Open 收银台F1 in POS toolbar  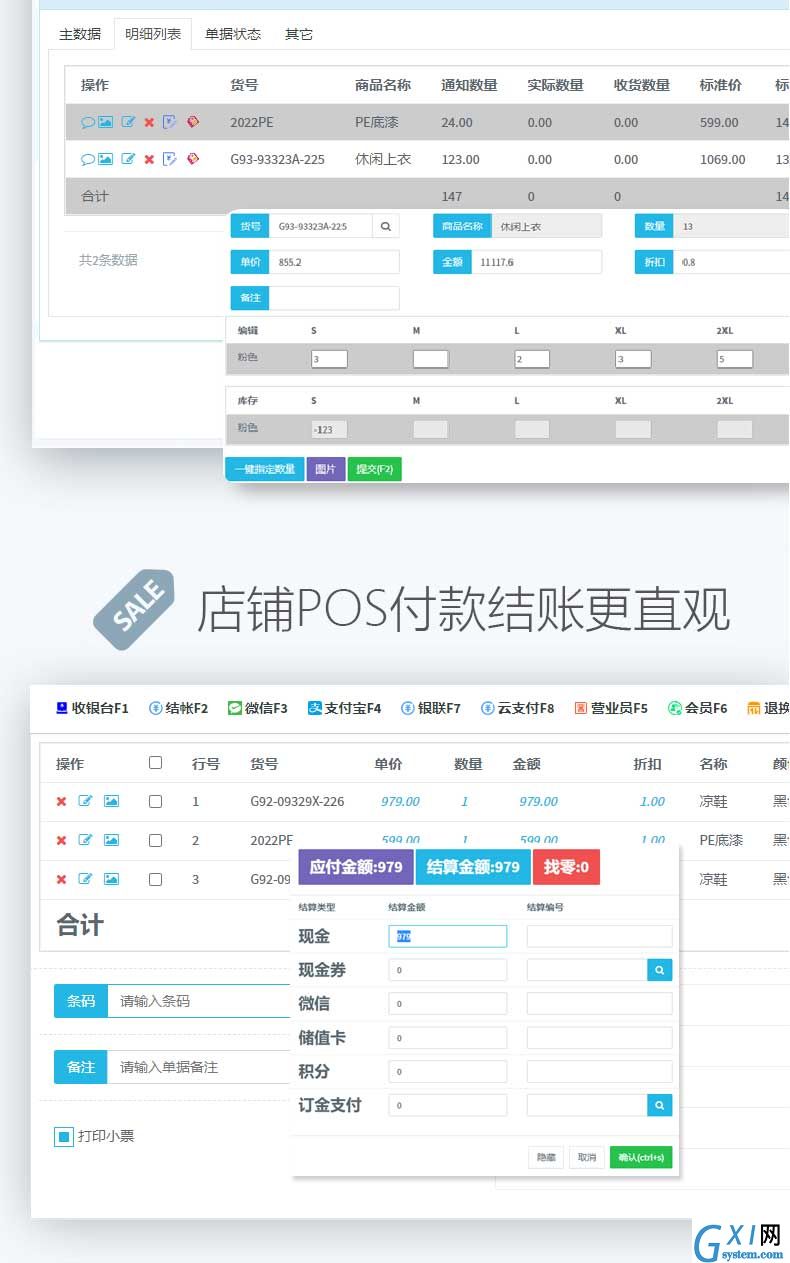point(92,708)
